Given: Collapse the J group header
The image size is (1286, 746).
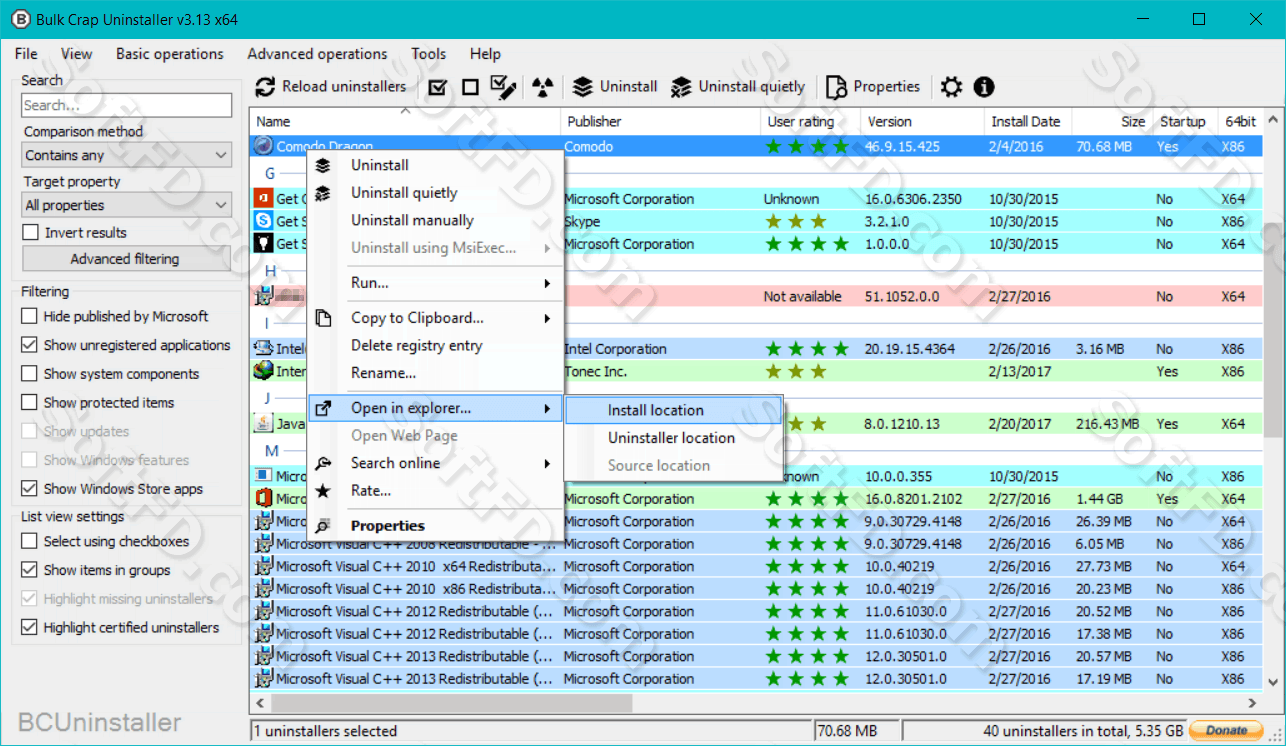Looking at the screenshot, I should click(268, 398).
